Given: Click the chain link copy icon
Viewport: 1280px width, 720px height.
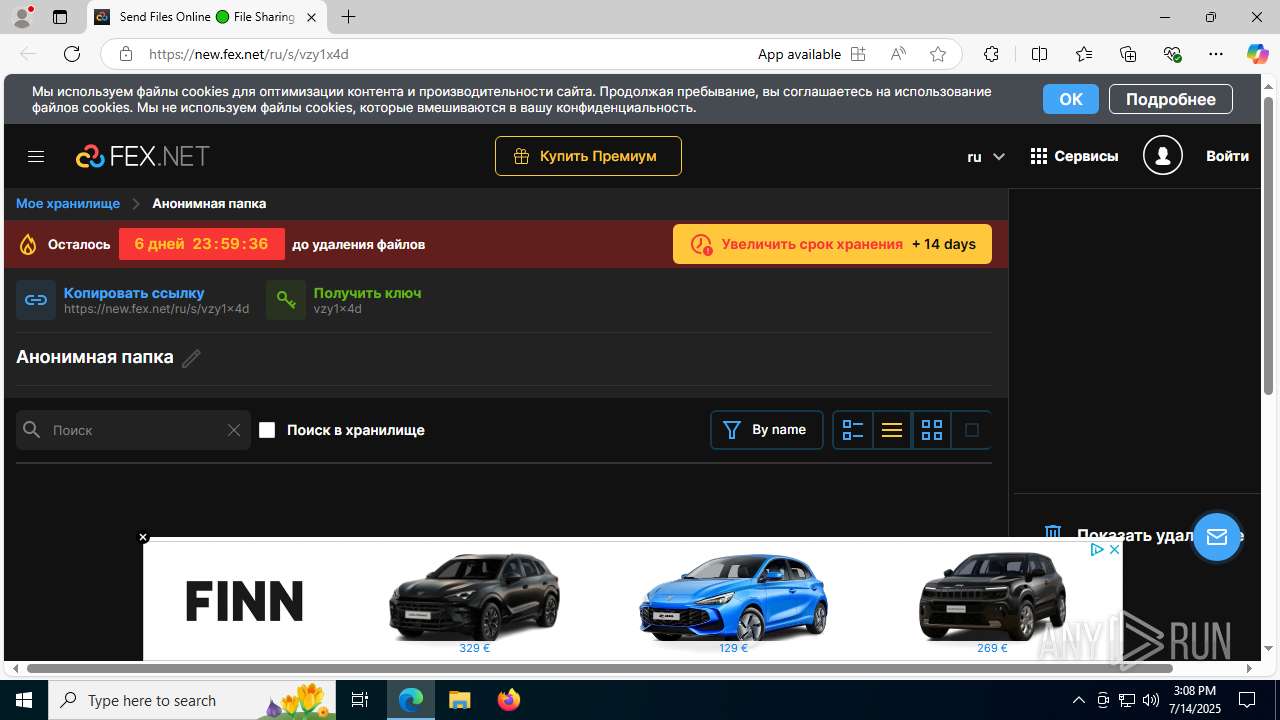Looking at the screenshot, I should tap(36, 300).
